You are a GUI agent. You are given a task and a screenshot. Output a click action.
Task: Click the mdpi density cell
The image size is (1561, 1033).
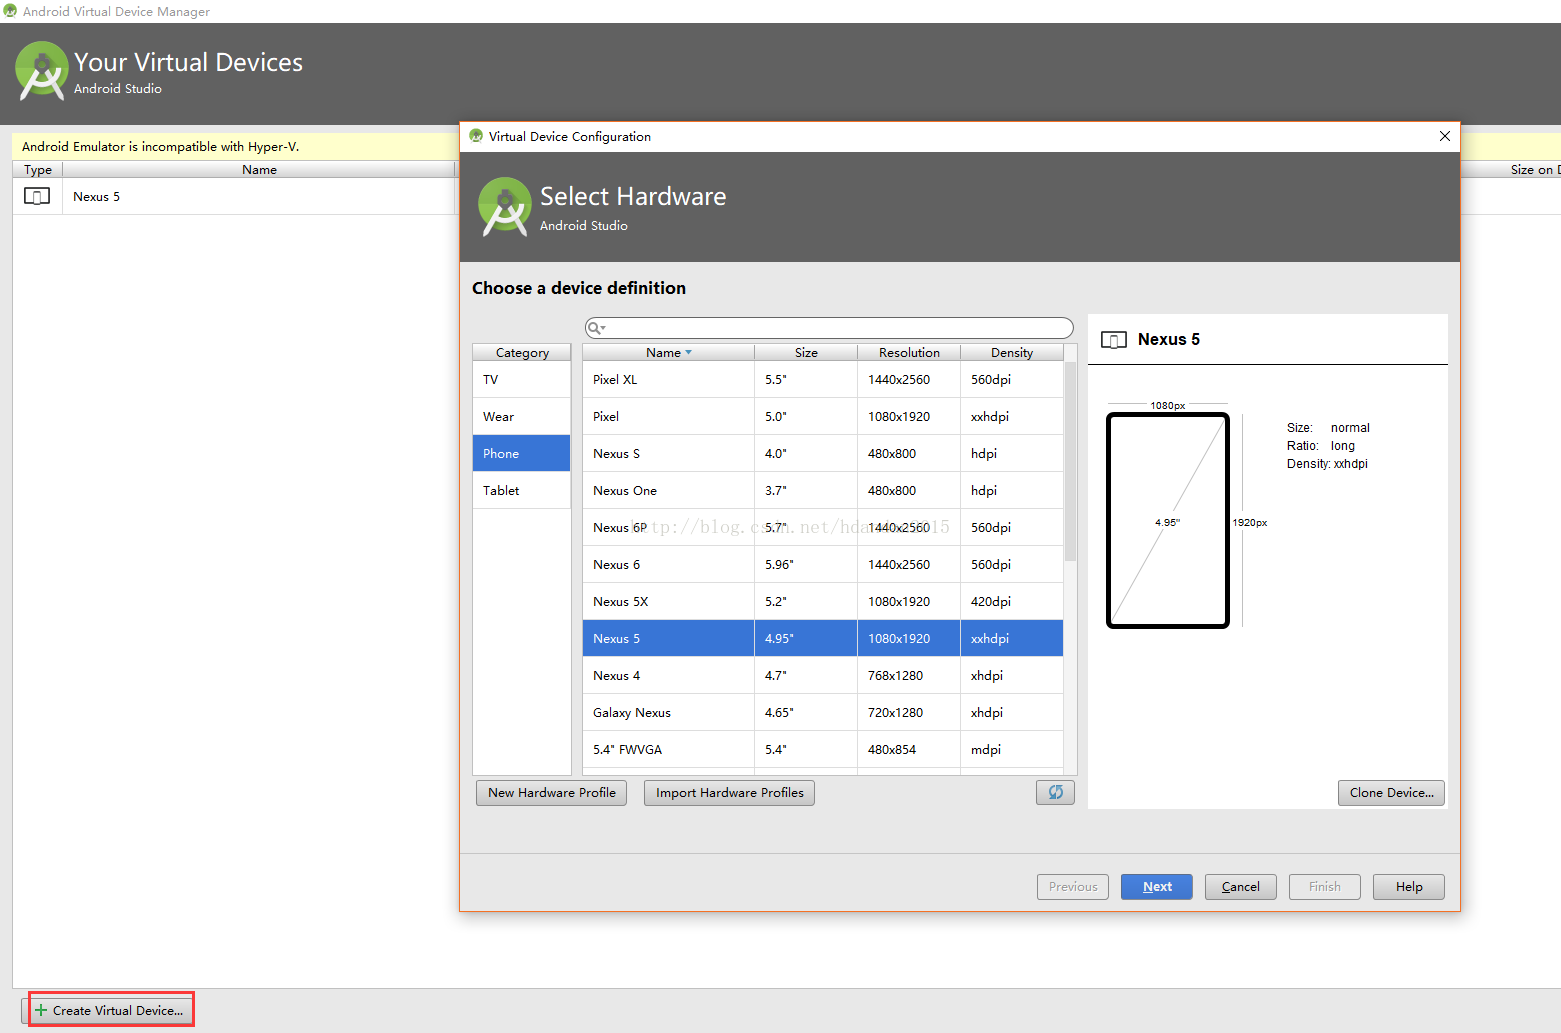(1012, 749)
